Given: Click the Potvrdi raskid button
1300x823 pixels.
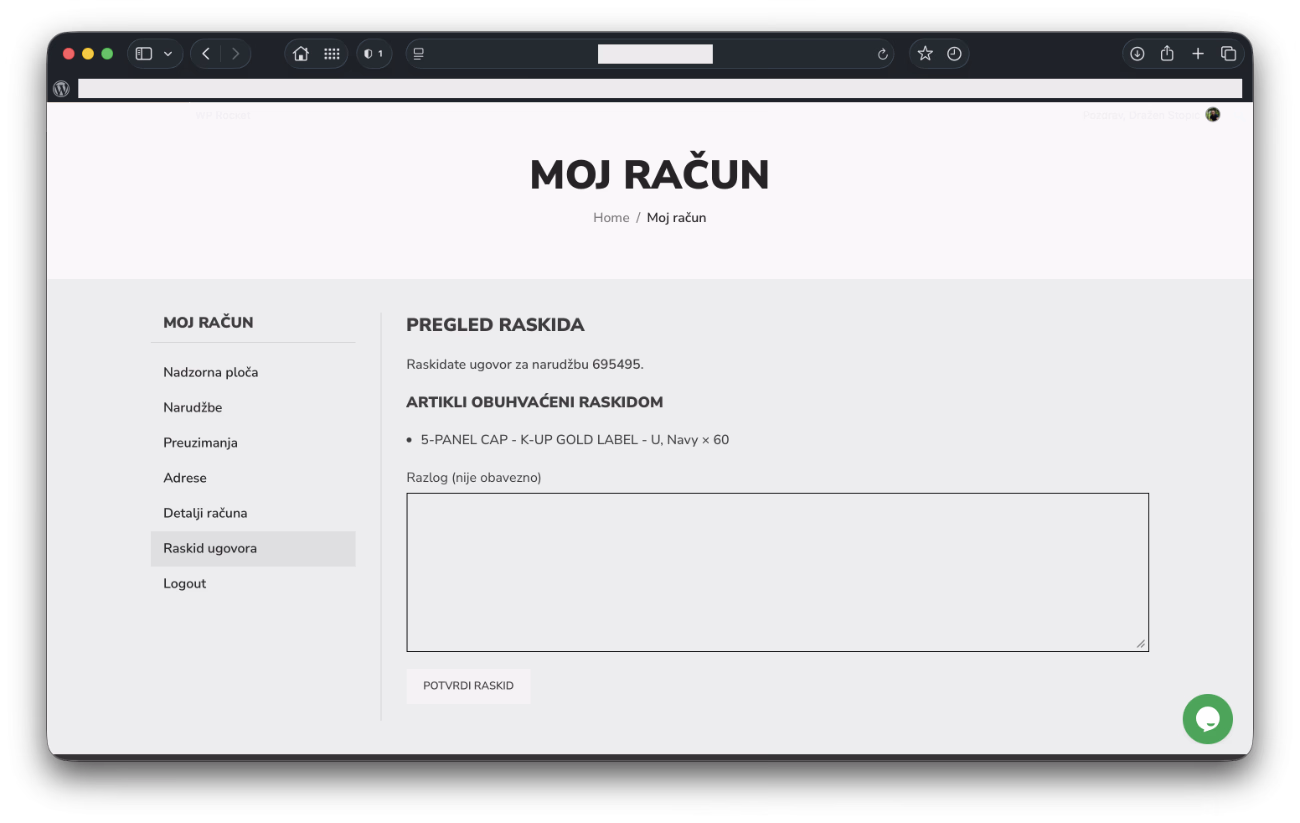Looking at the screenshot, I should pos(468,686).
